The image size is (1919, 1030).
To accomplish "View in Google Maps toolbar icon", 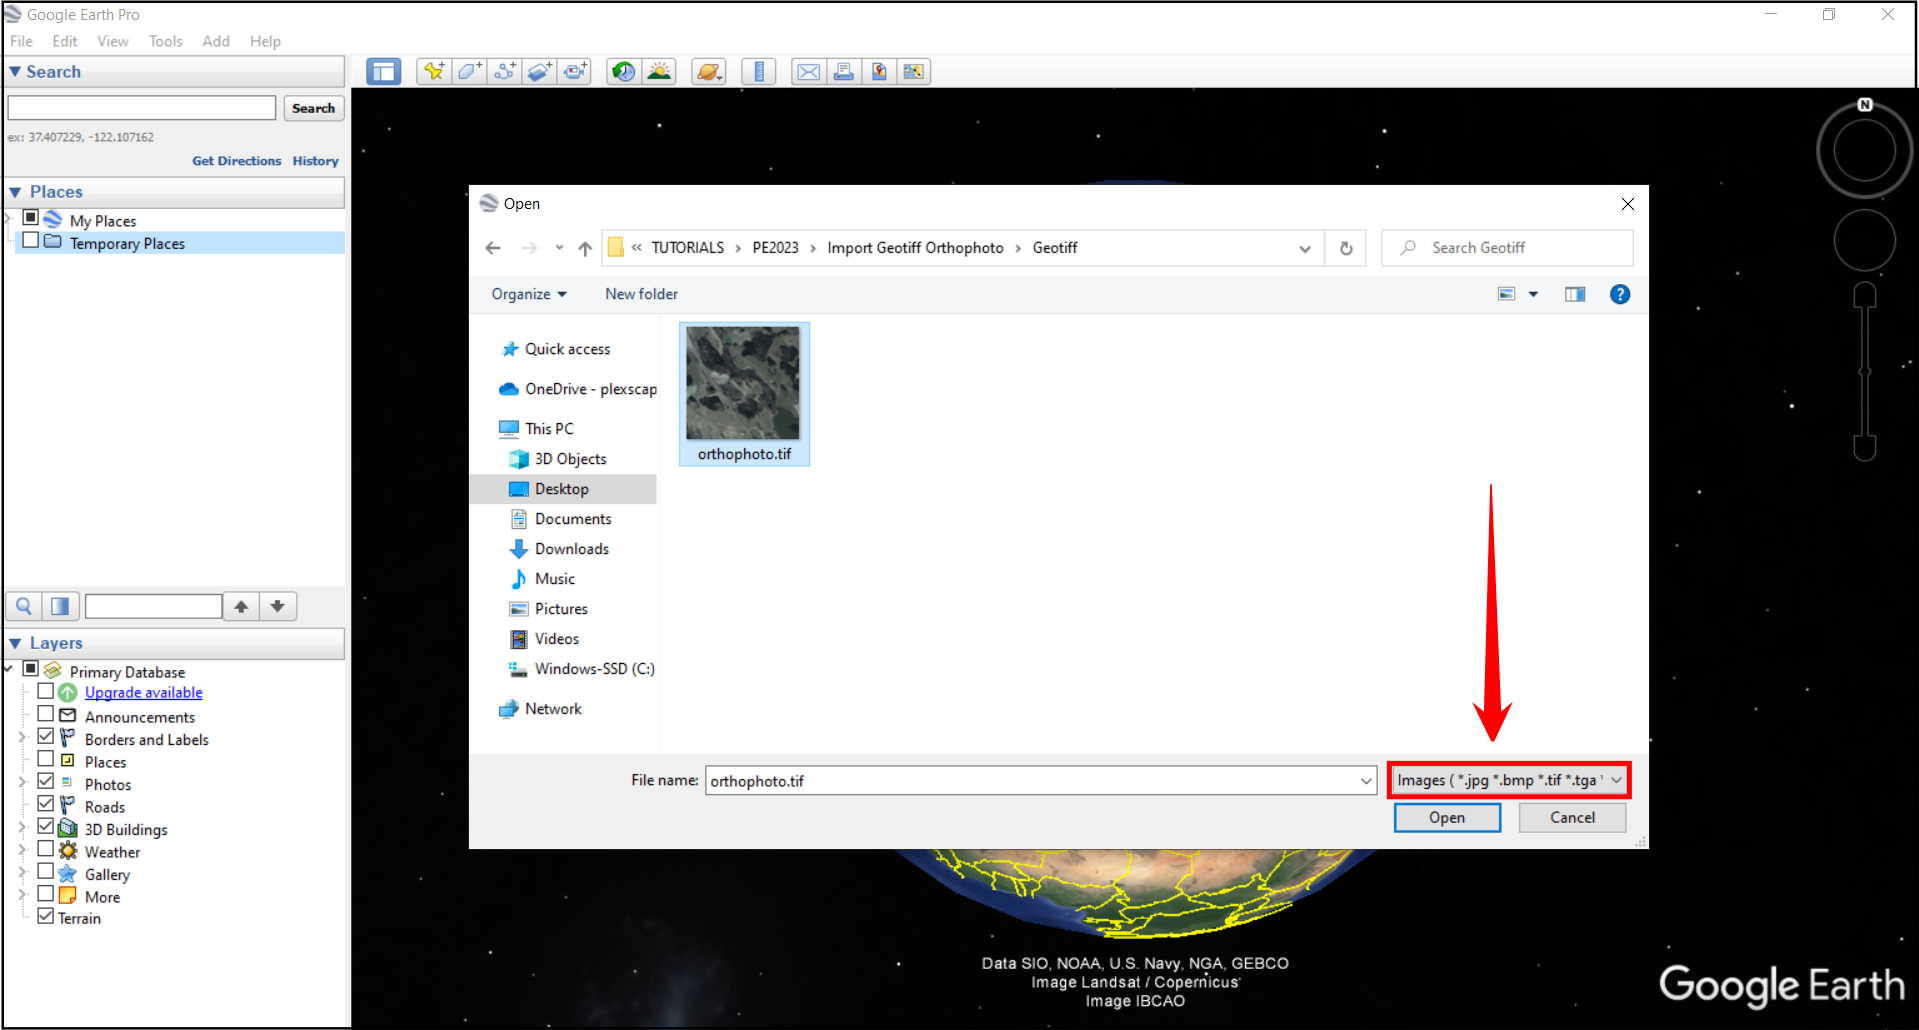I will pos(914,72).
